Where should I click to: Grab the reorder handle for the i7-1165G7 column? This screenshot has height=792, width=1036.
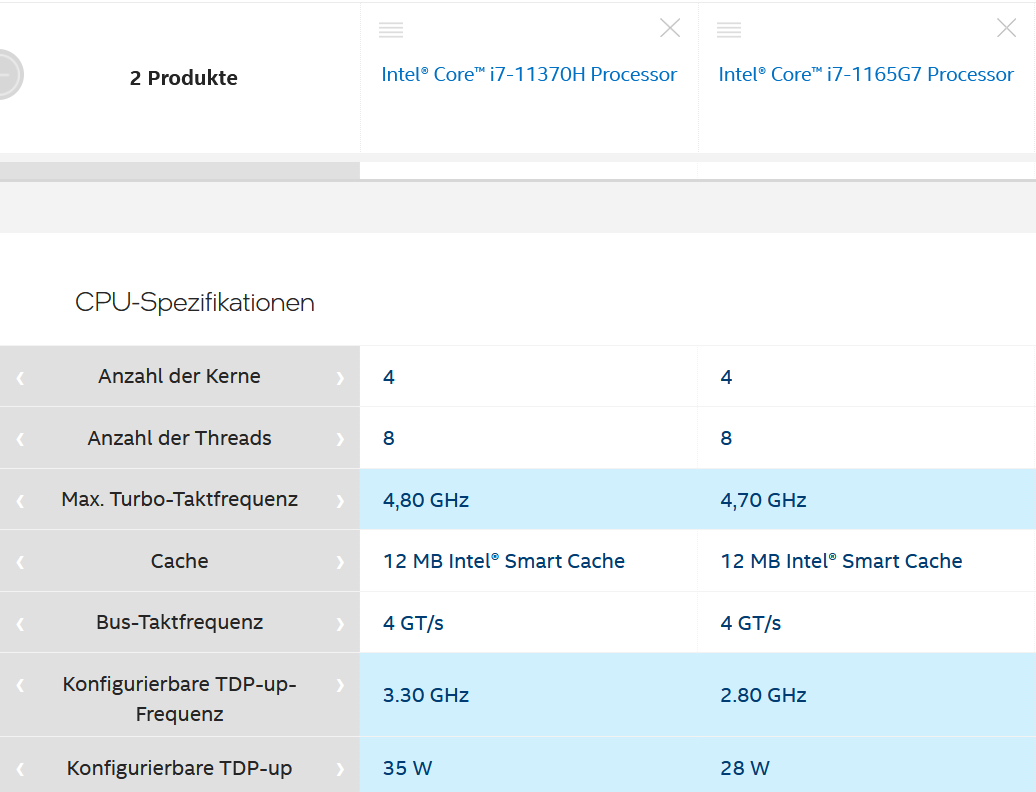tap(729, 30)
